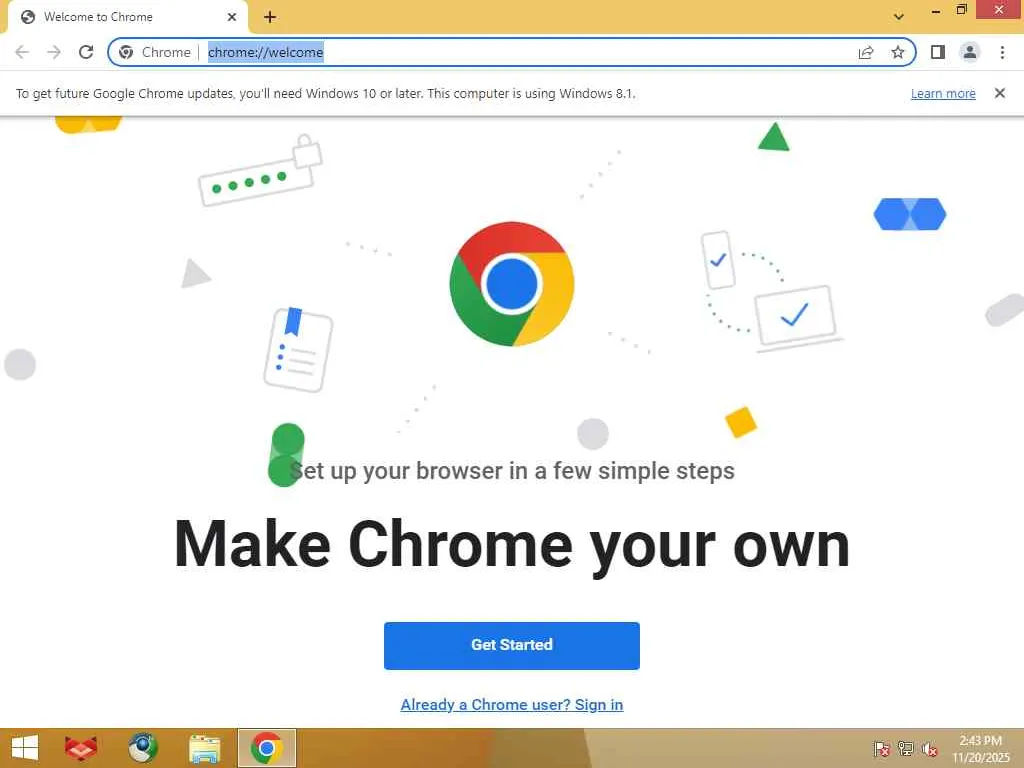Share this page icon in address bar
This screenshot has height=768, width=1024.
tap(866, 52)
